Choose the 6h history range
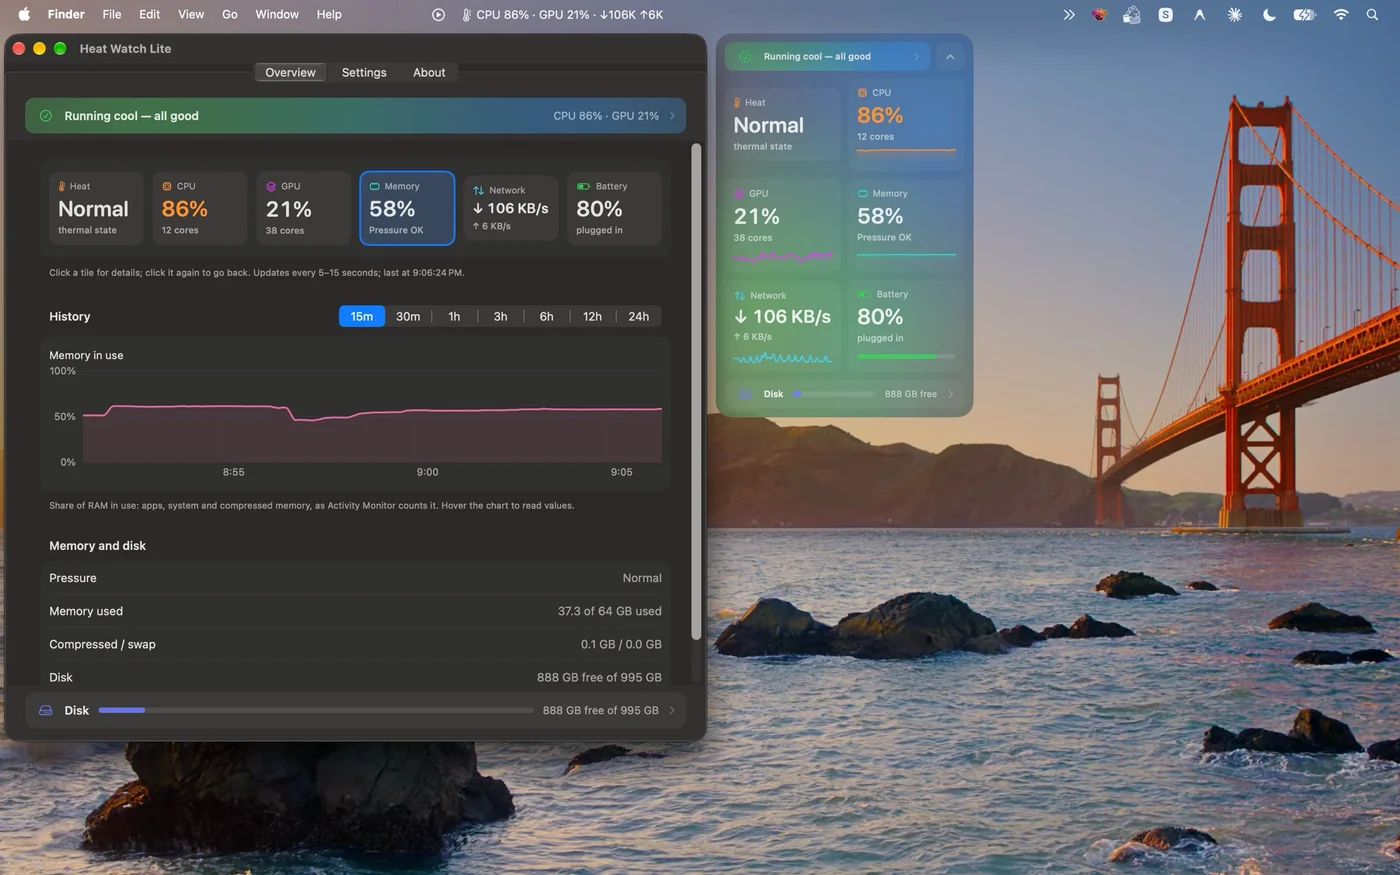1400x875 pixels. pyautogui.click(x=546, y=316)
